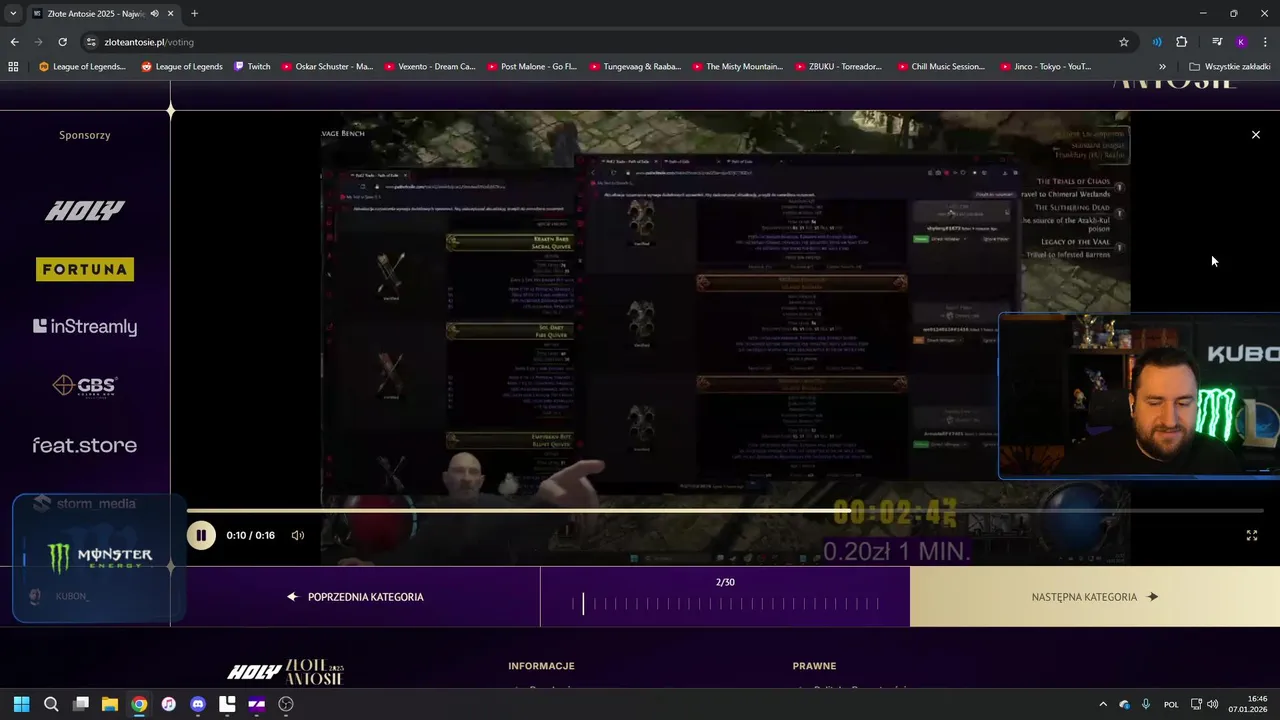Click the blue sound-wave extension icon

click(x=1157, y=42)
